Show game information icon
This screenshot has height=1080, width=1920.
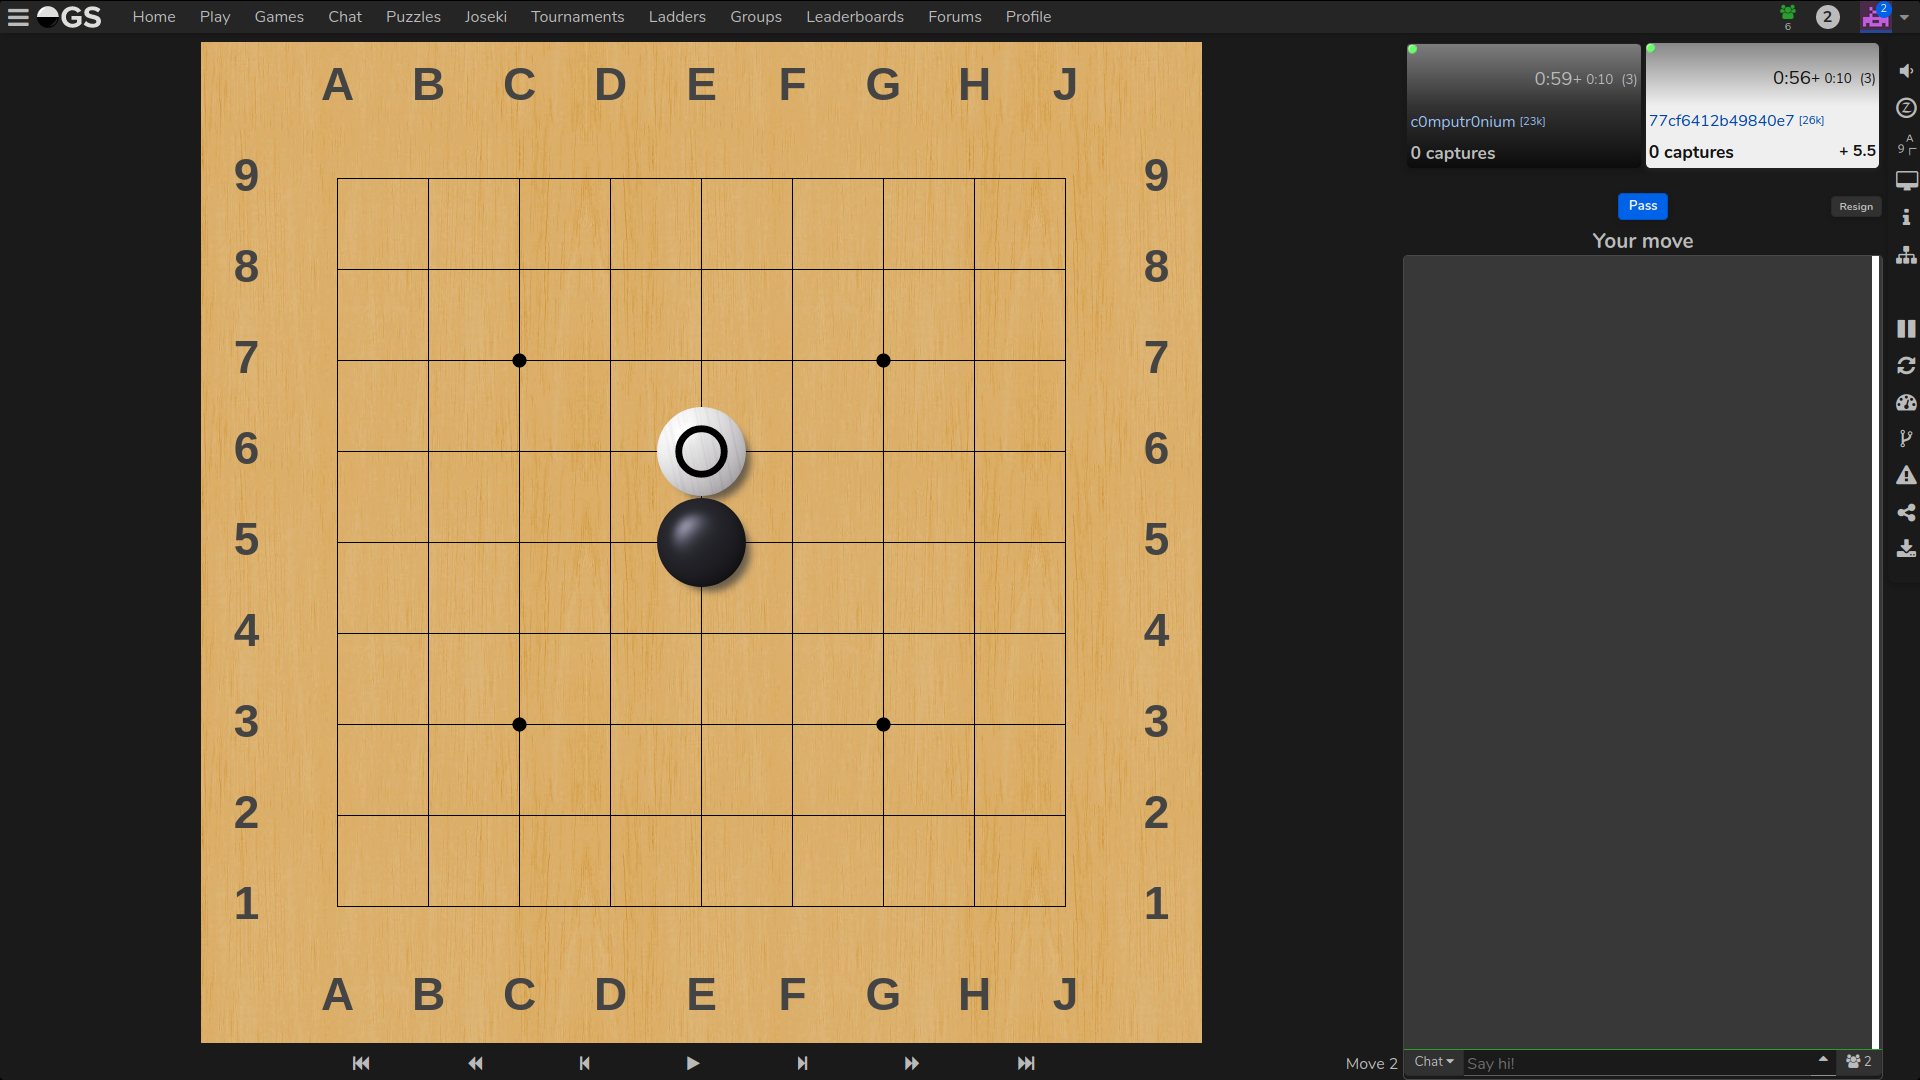tap(1906, 217)
